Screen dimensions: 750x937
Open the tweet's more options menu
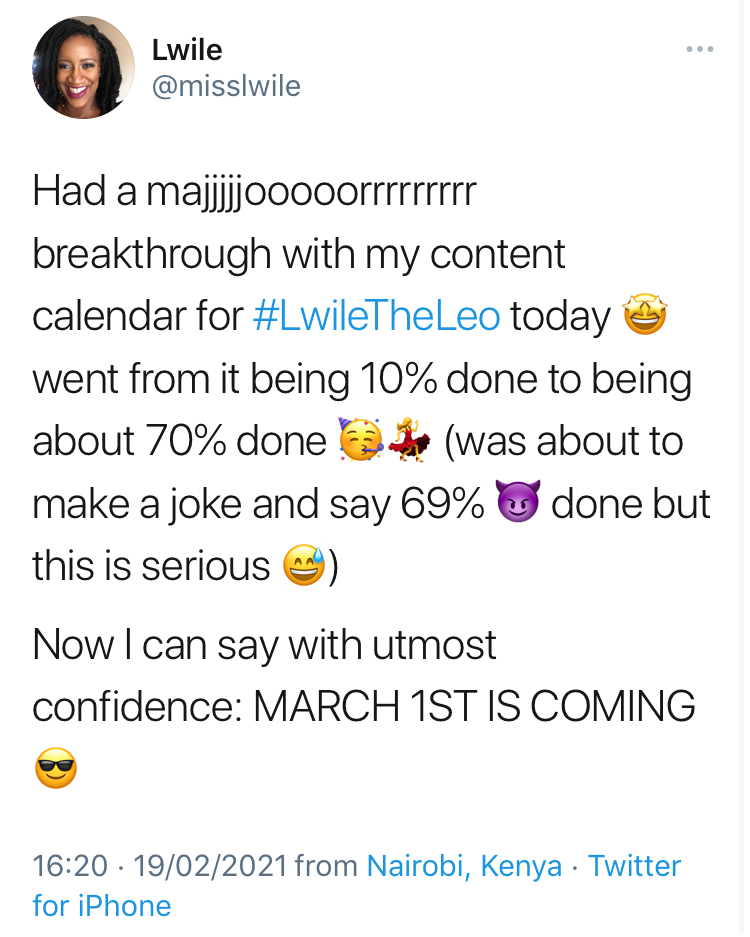(x=699, y=49)
